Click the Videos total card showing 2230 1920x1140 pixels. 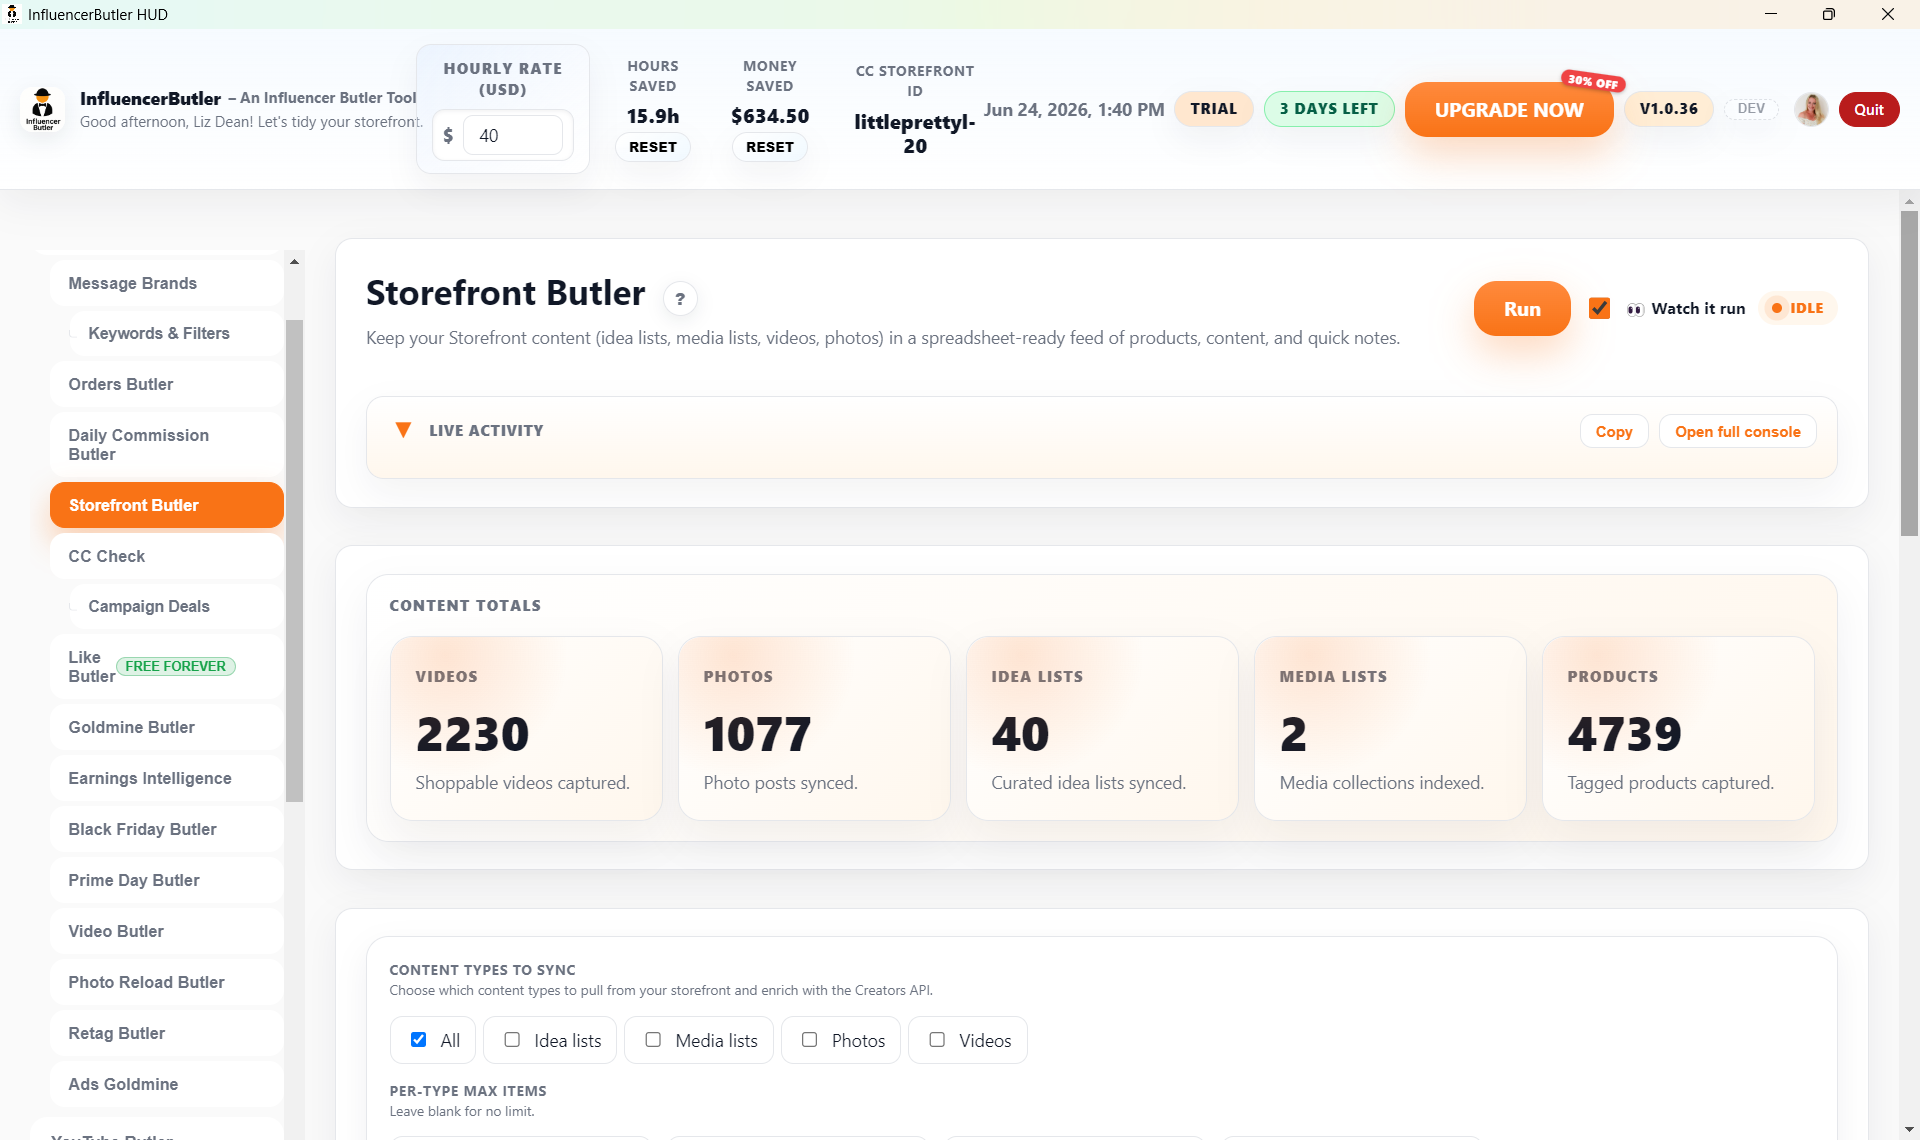point(526,728)
